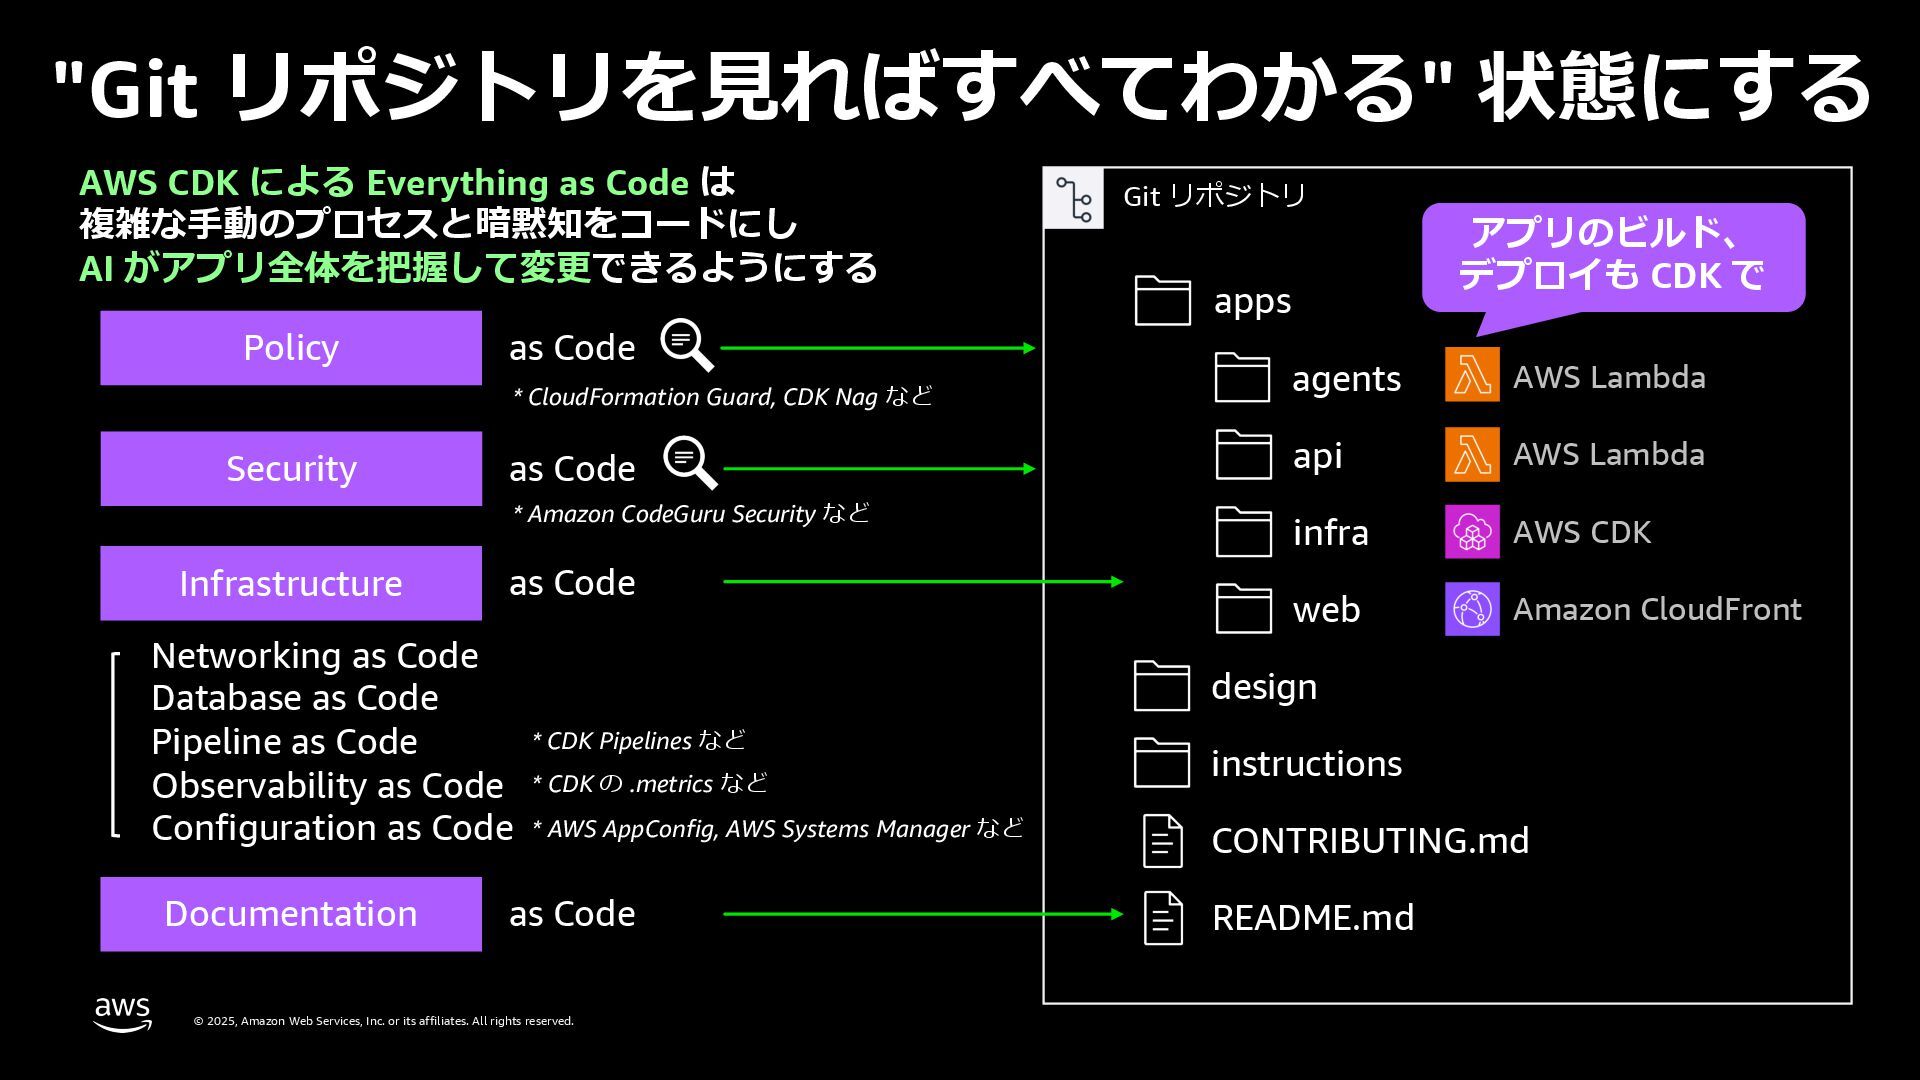The height and width of the screenshot is (1080, 1920).
Task: Click the AWS logo at bottom left
Action: (x=123, y=1013)
